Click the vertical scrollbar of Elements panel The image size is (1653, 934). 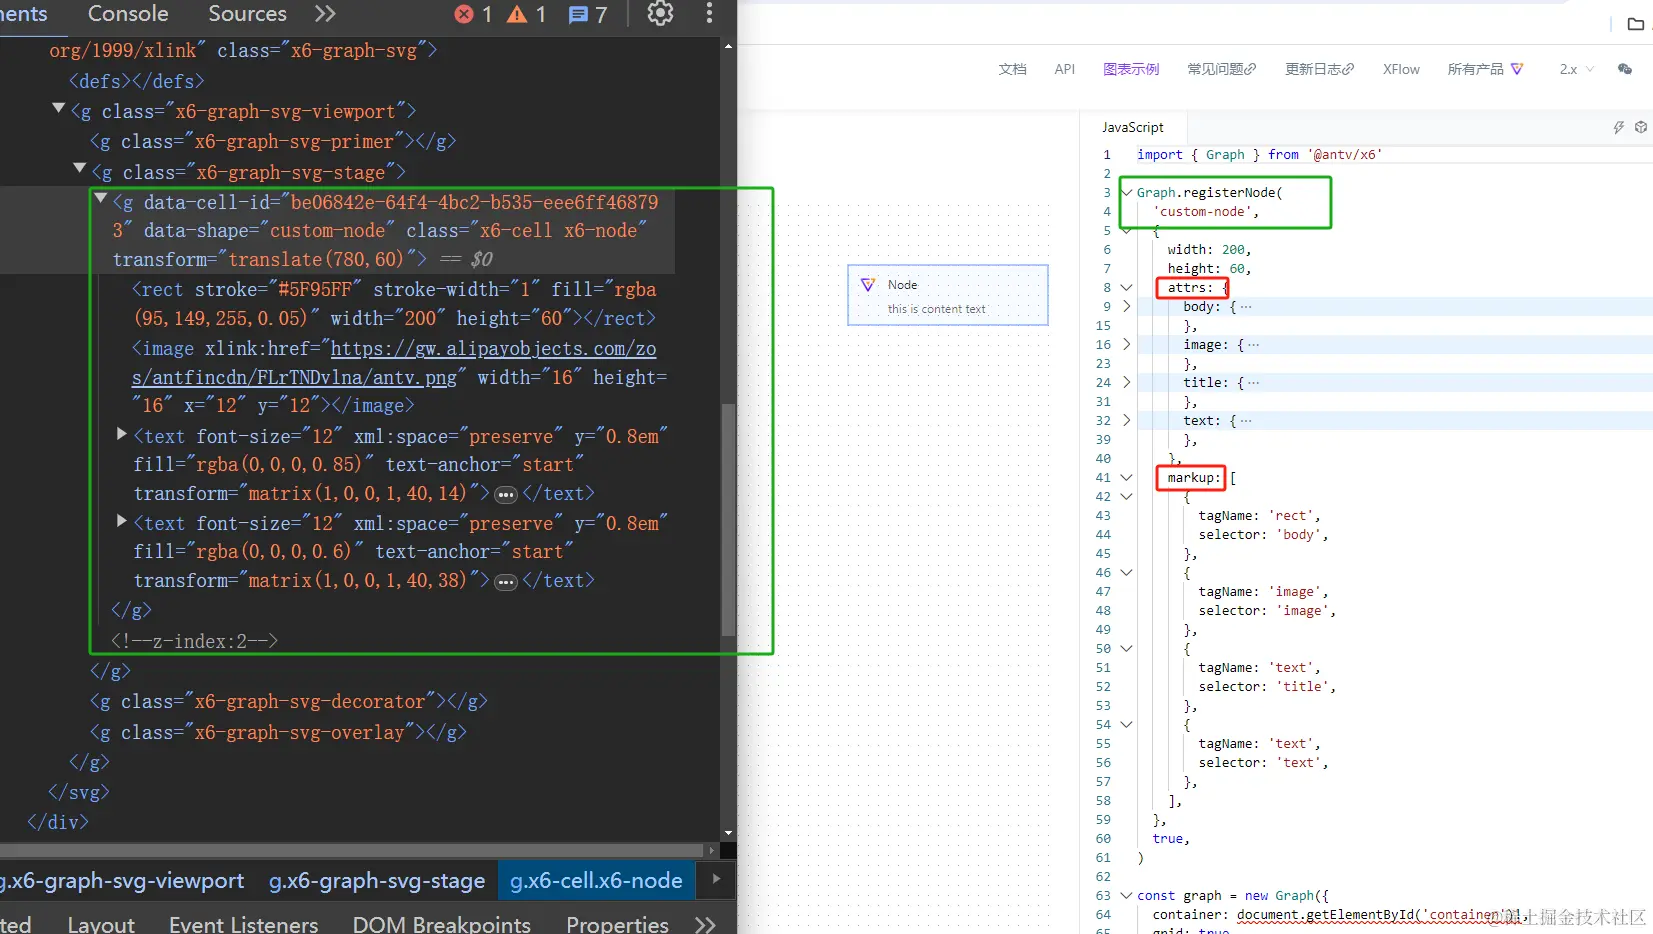click(728, 520)
